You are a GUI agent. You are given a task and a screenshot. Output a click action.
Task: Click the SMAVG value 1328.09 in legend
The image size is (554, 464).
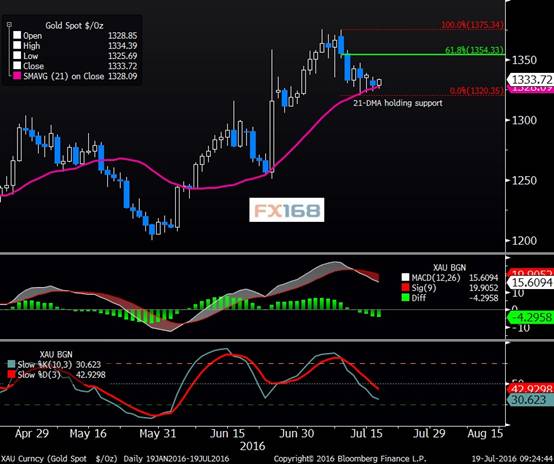click(122, 76)
